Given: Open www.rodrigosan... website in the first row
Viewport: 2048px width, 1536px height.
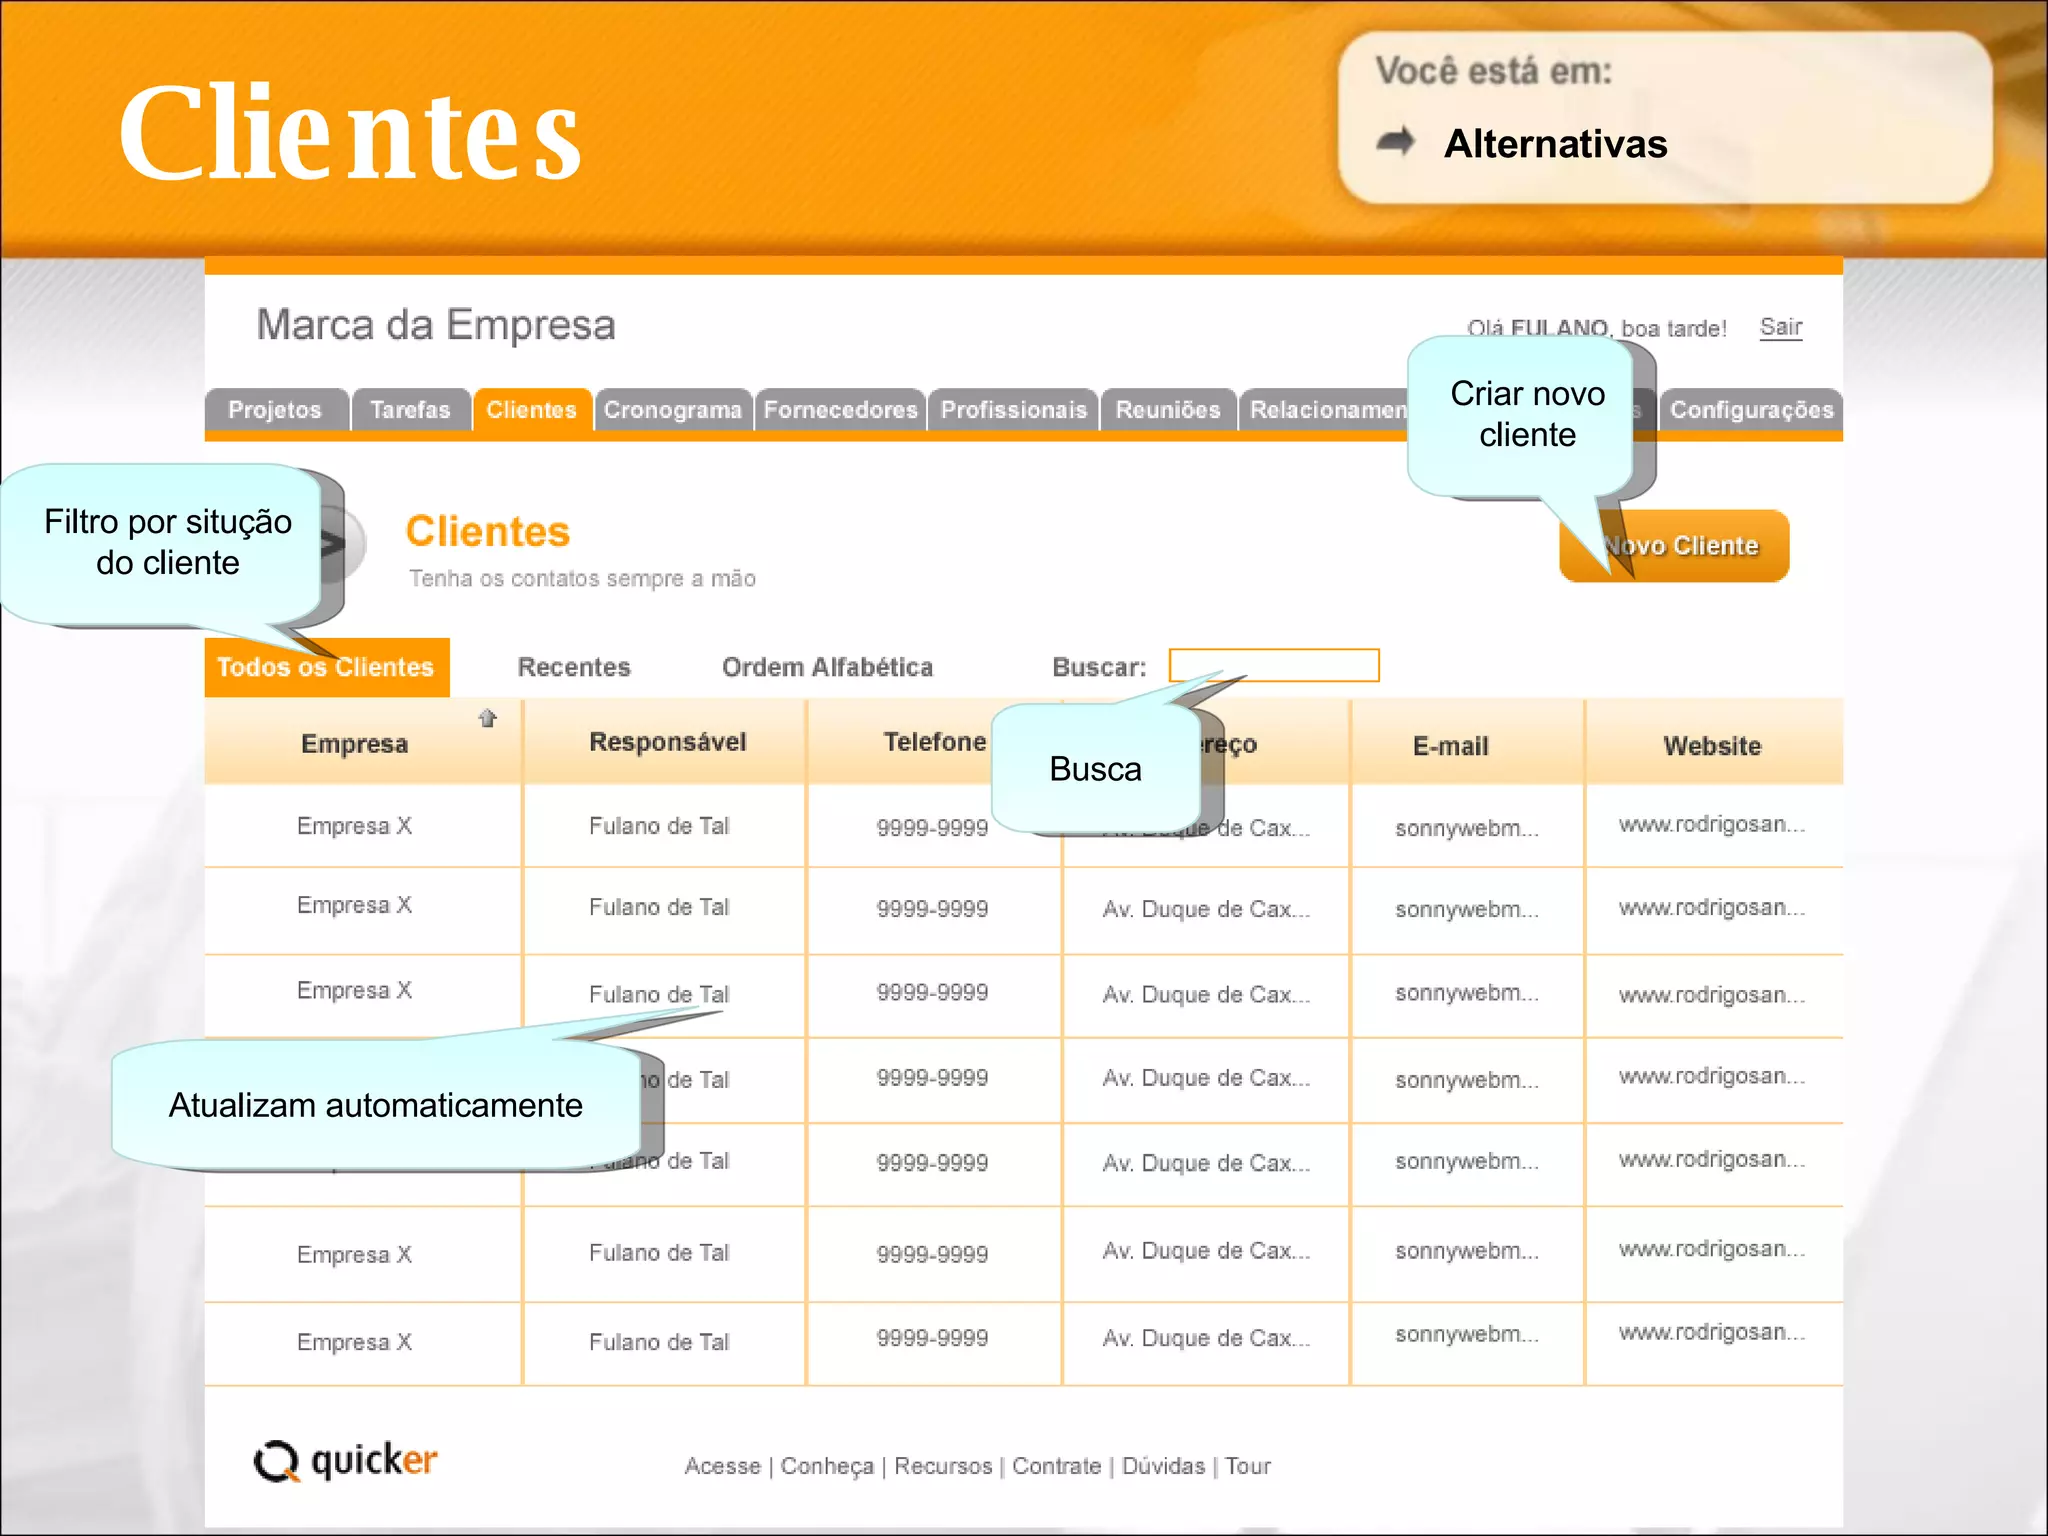Looking at the screenshot, I should coord(1712,824).
